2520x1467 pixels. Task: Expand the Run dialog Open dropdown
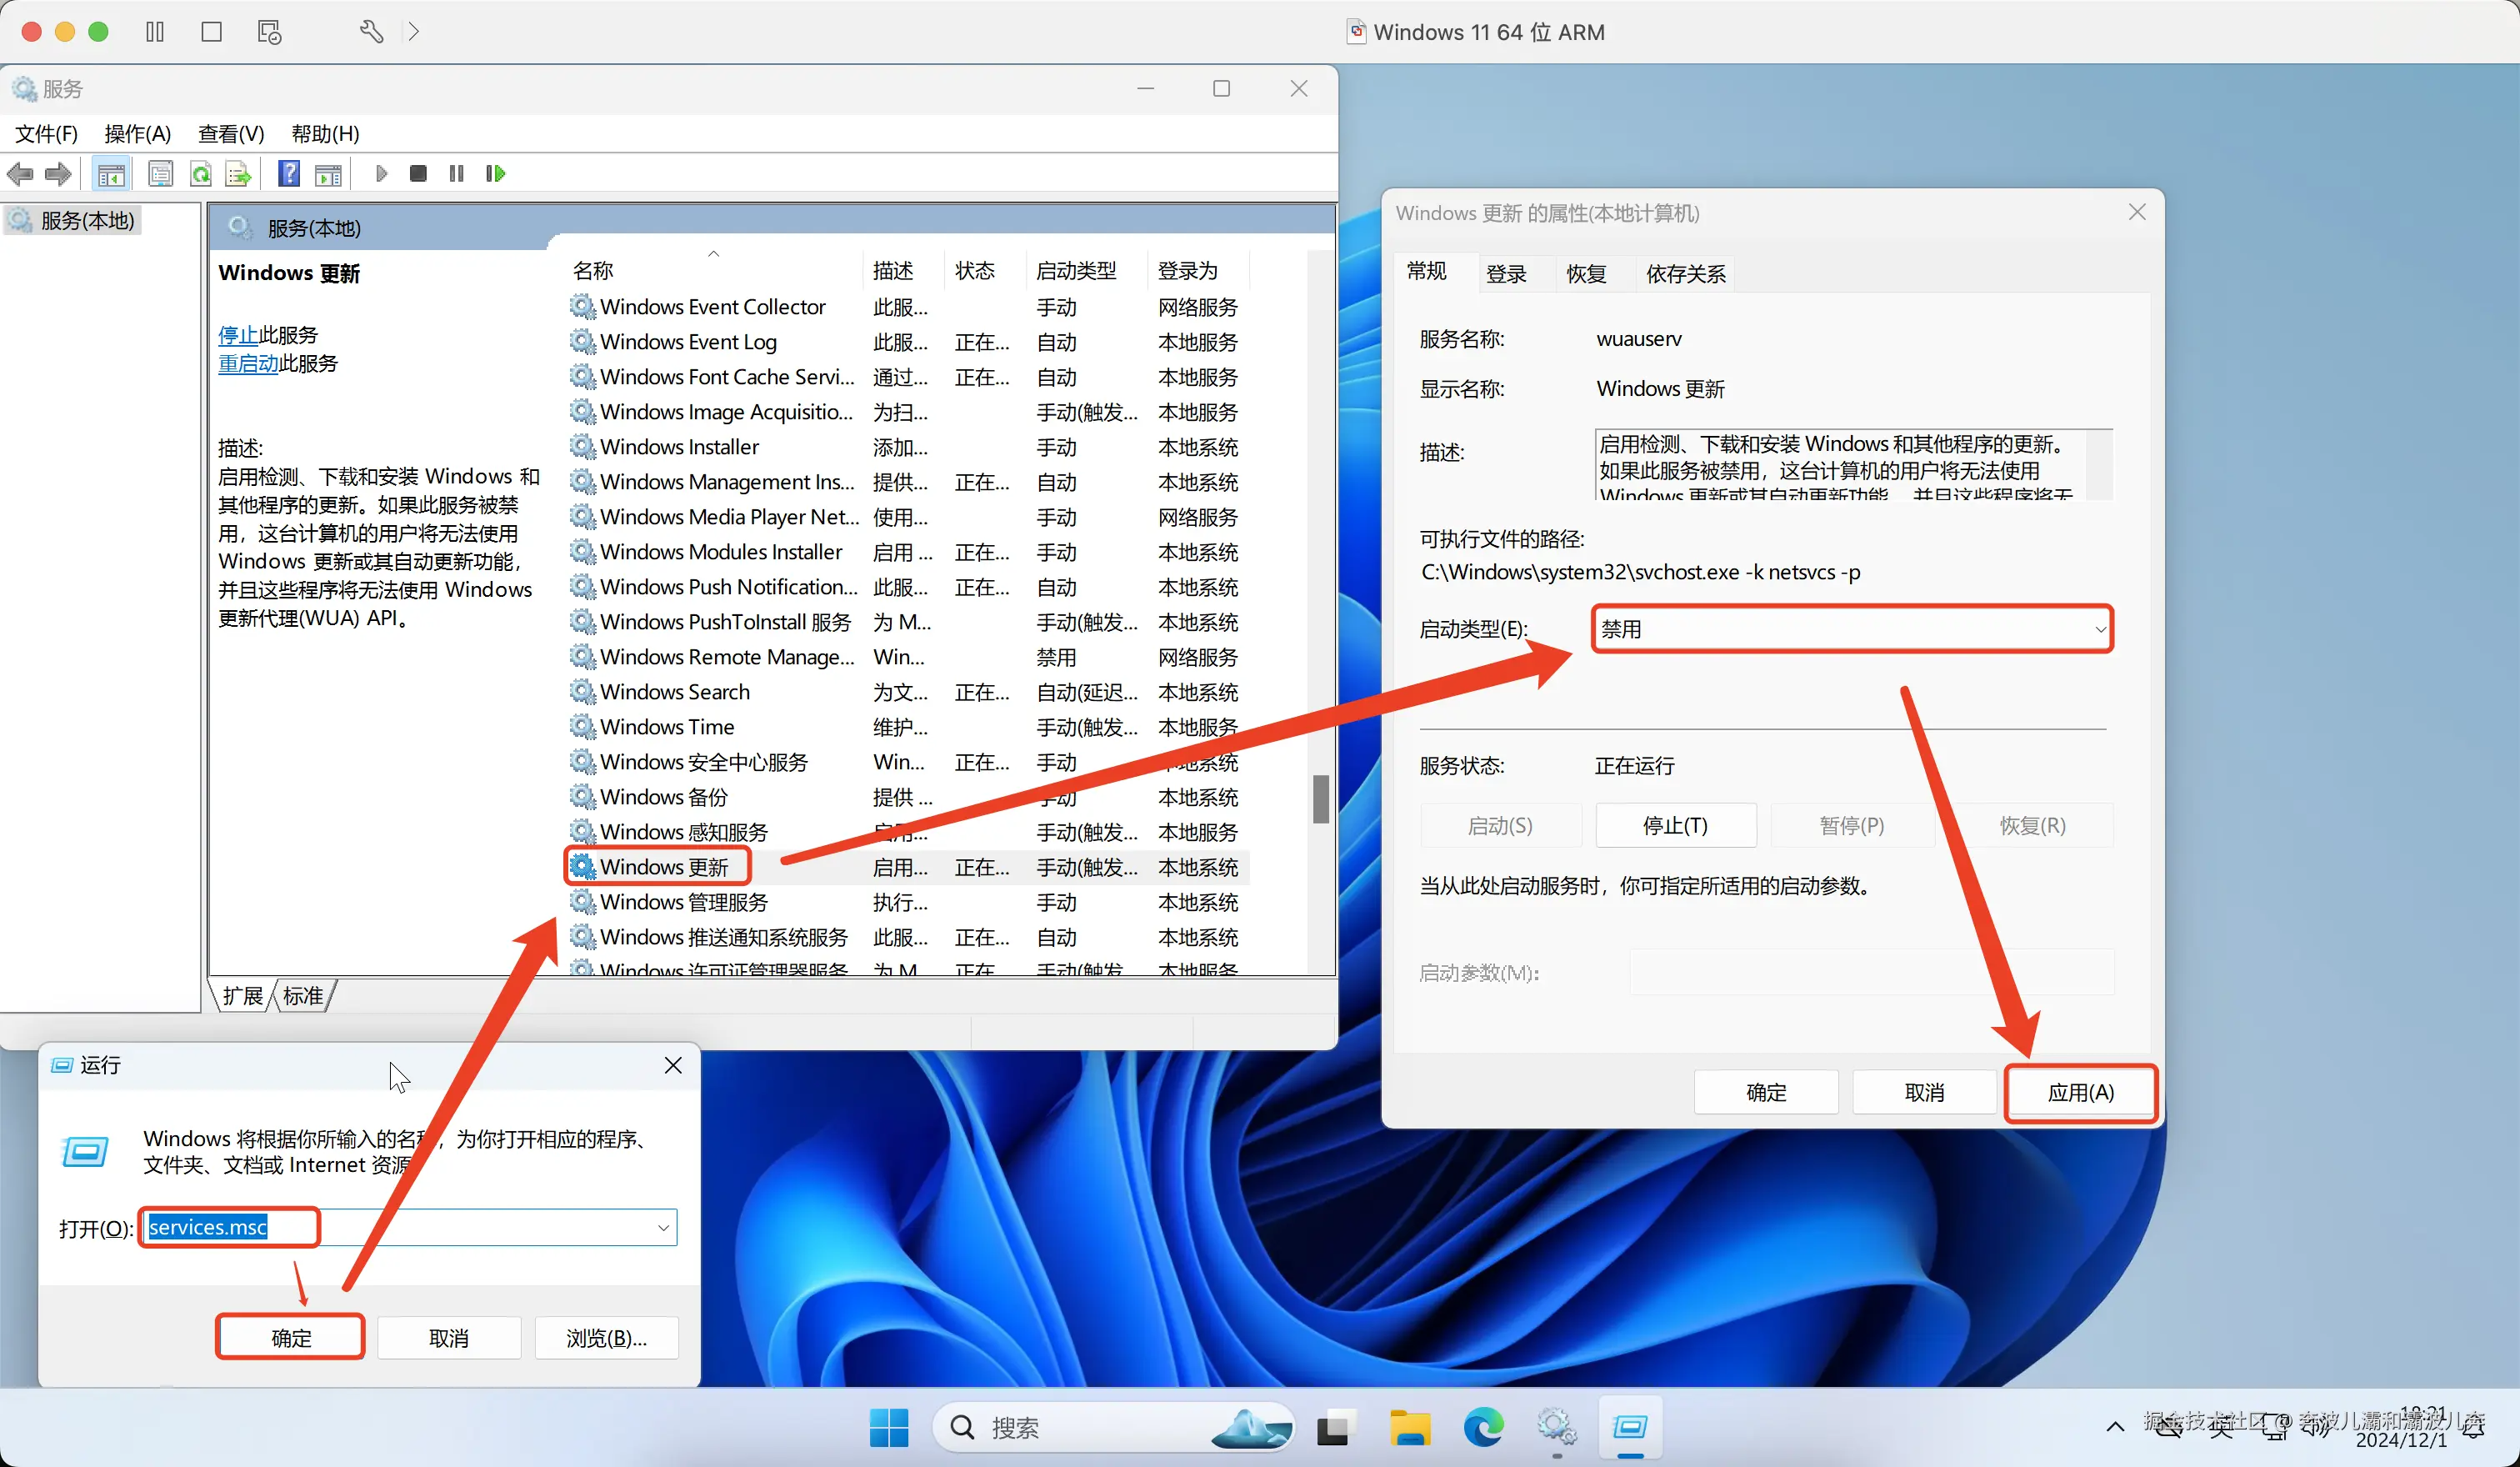point(663,1227)
